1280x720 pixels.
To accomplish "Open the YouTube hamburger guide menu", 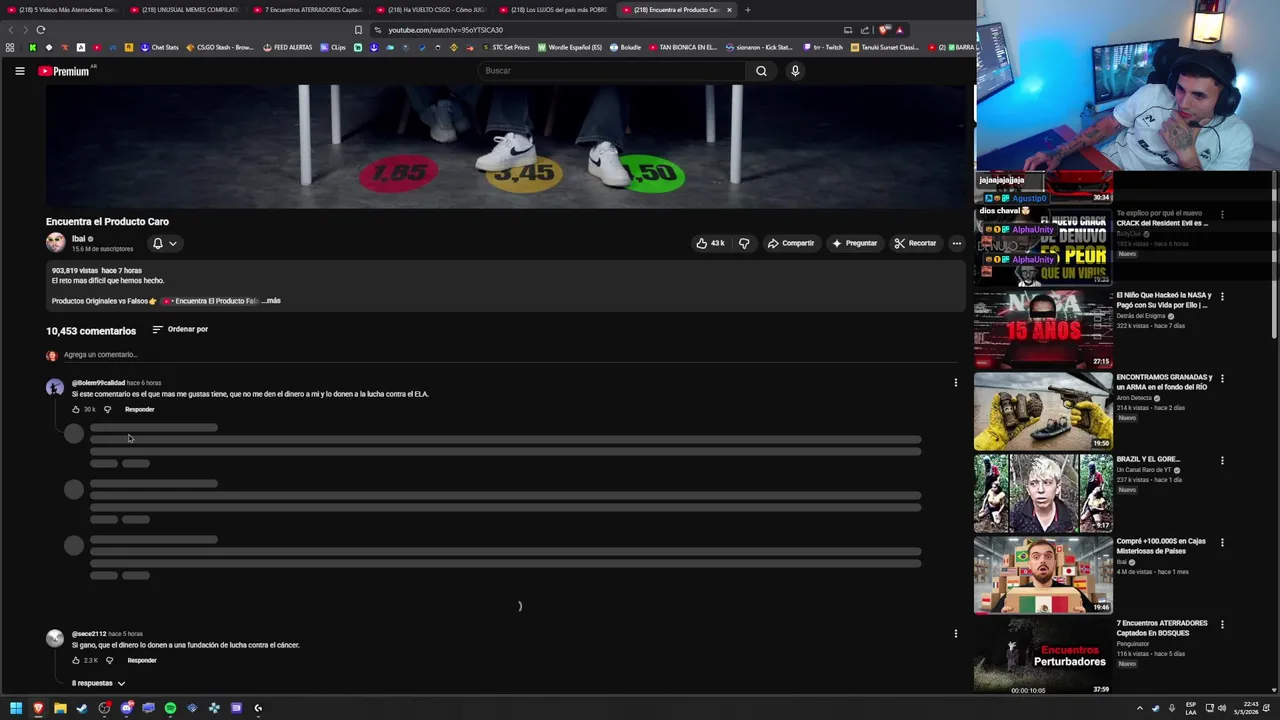I will click(x=19, y=71).
